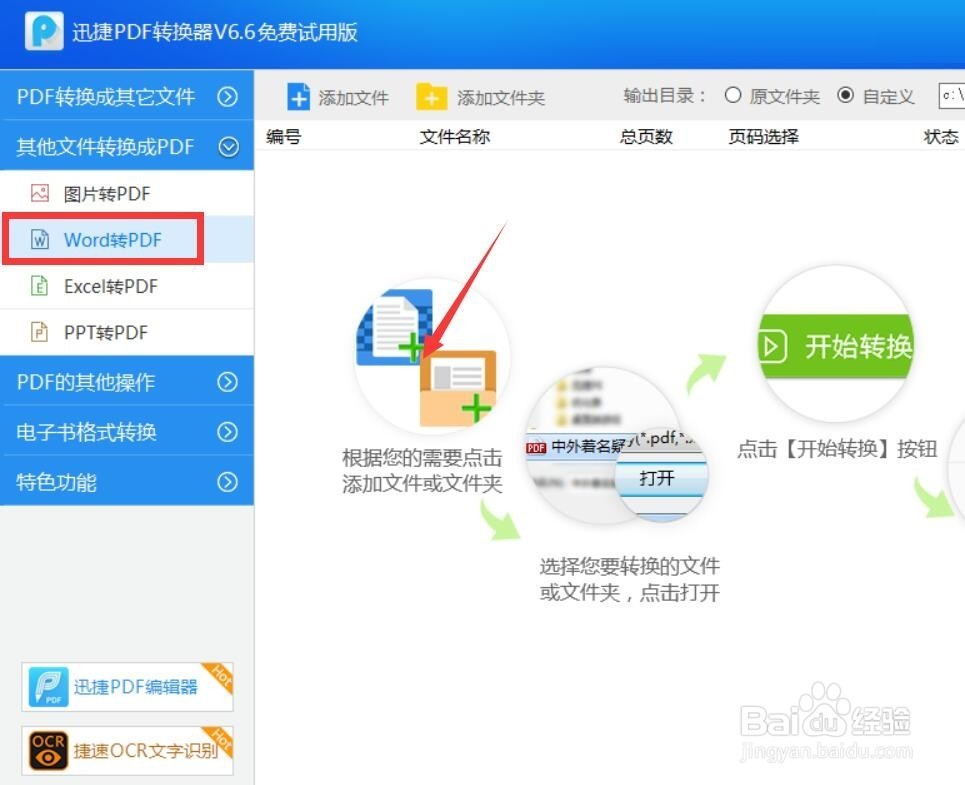Screen dimensions: 965x785
Task: Click the 总页数 column header
Action: coord(646,137)
